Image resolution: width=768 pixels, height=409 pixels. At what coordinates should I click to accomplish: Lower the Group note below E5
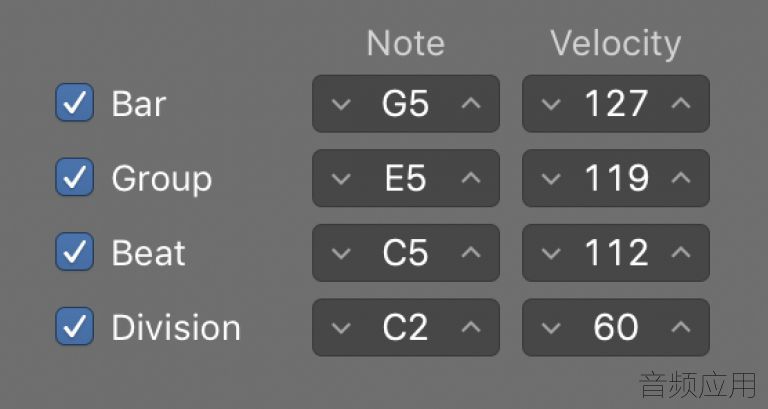point(341,179)
